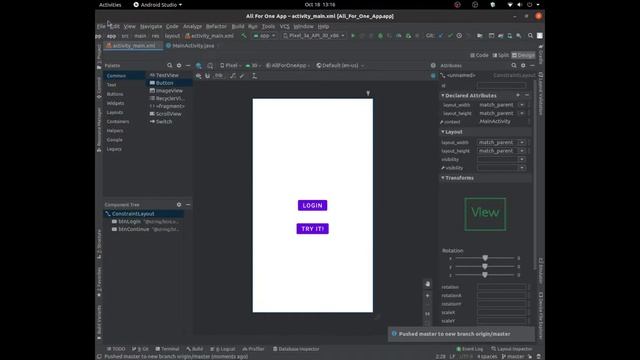Open the AllForOneApp theme dropdown
The width and height of the screenshot is (640, 360).
[x=288, y=66]
